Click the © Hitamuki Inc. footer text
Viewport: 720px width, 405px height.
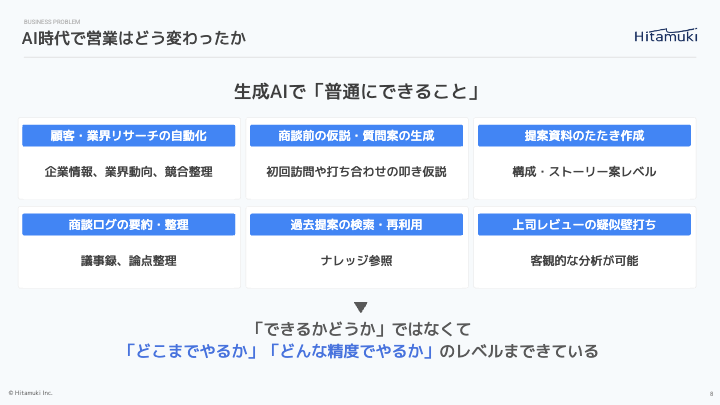point(30,393)
